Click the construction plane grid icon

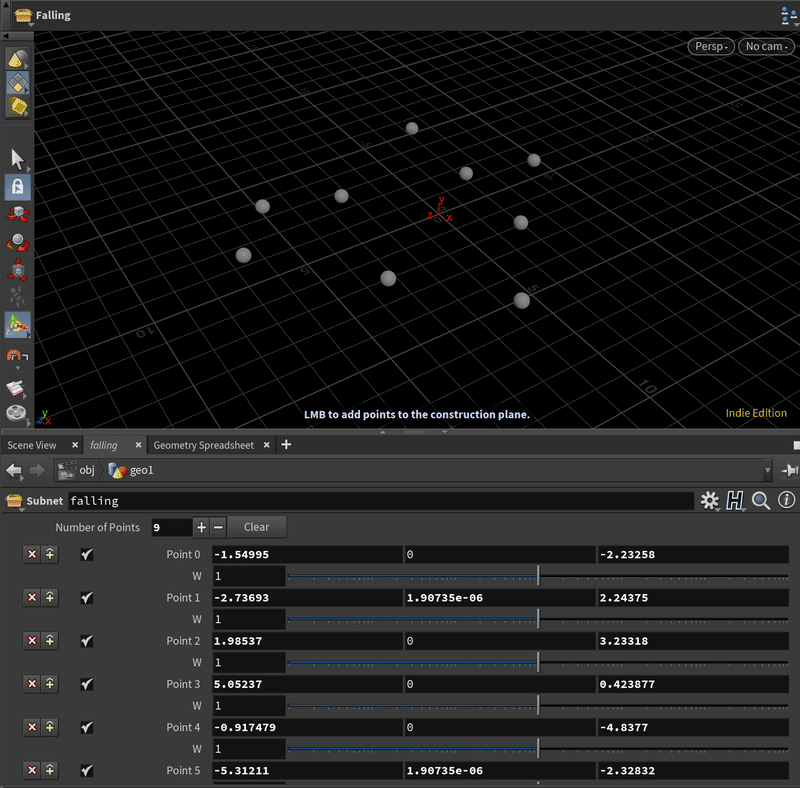pos(15,388)
